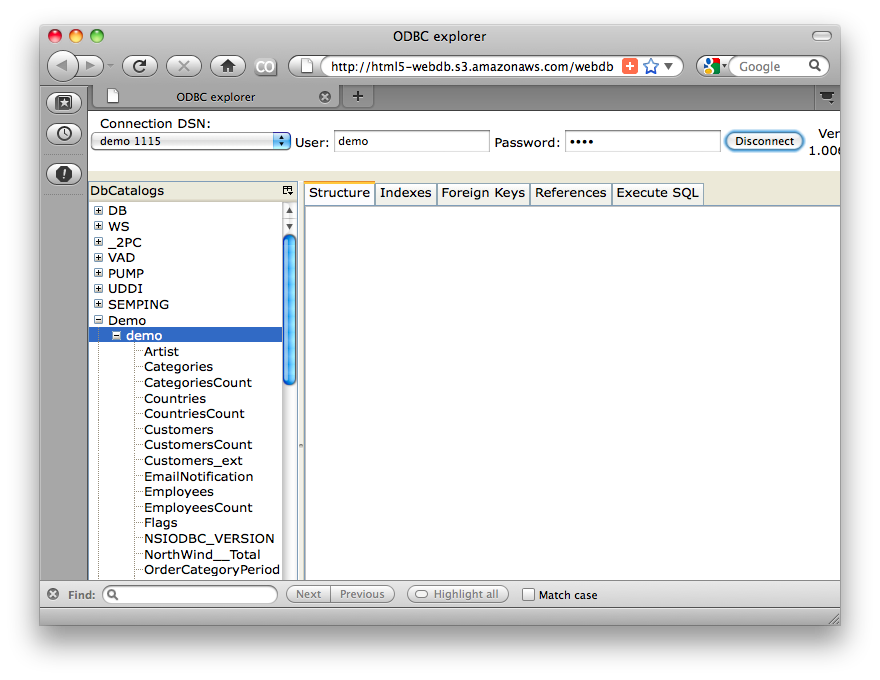Viewport: 880px width, 680px height.
Task: Enable the Match case checkbox
Action: click(x=529, y=594)
